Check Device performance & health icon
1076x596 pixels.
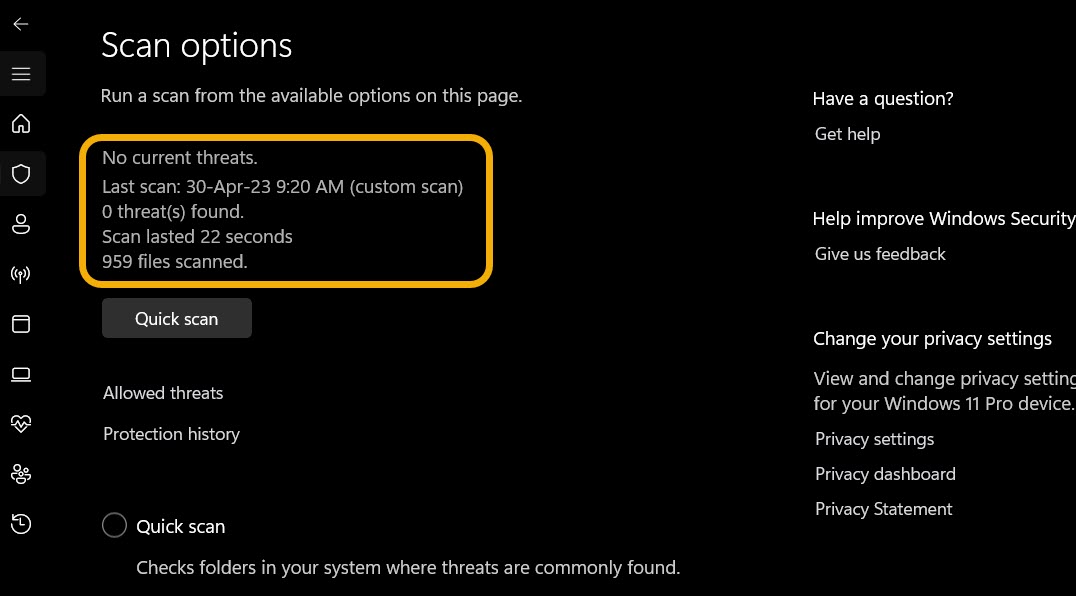click(21, 424)
